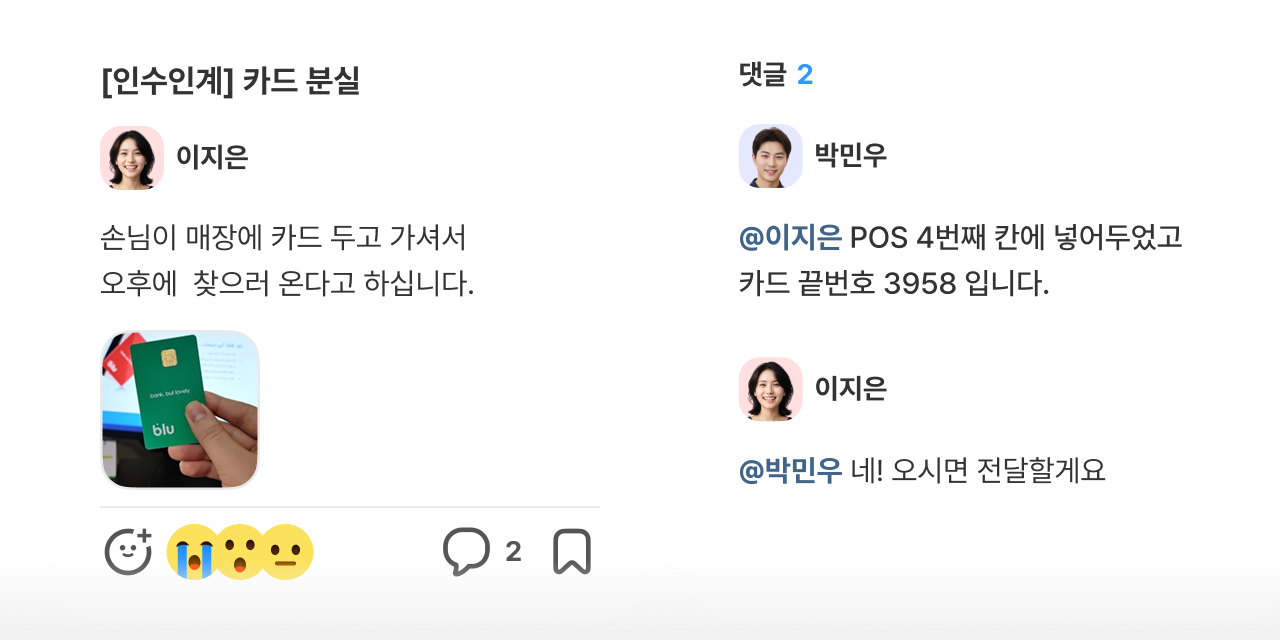Open the green blu card photo thumbnail
Screen dimensions: 1280x640
tap(180, 410)
